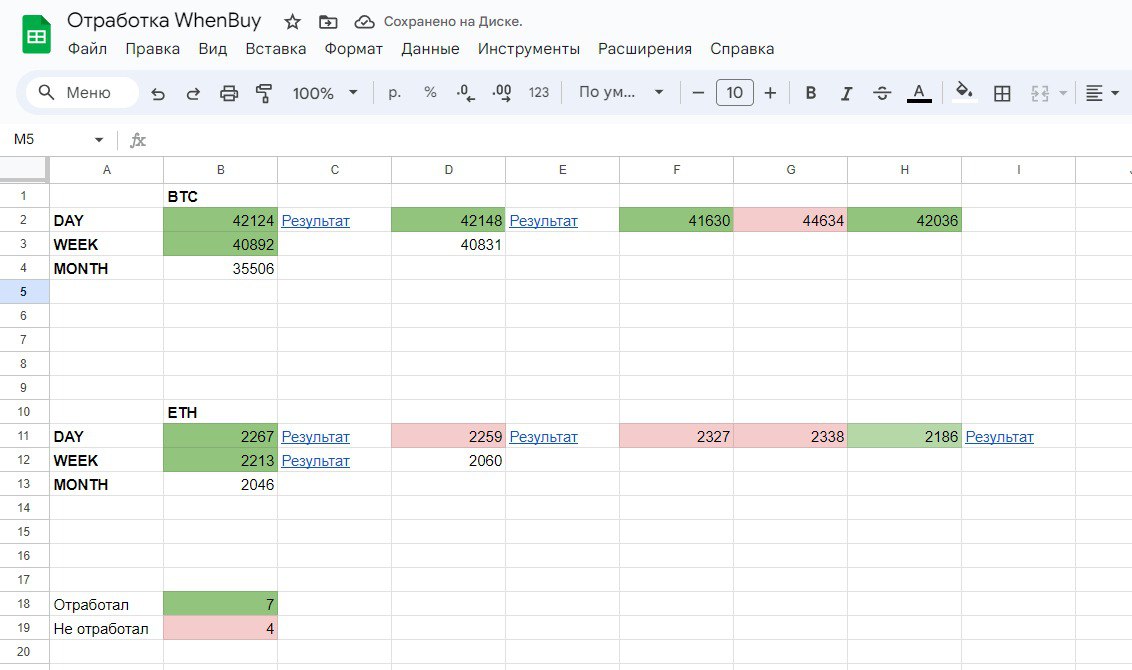
Task: Open the fill color picker
Action: point(964,93)
